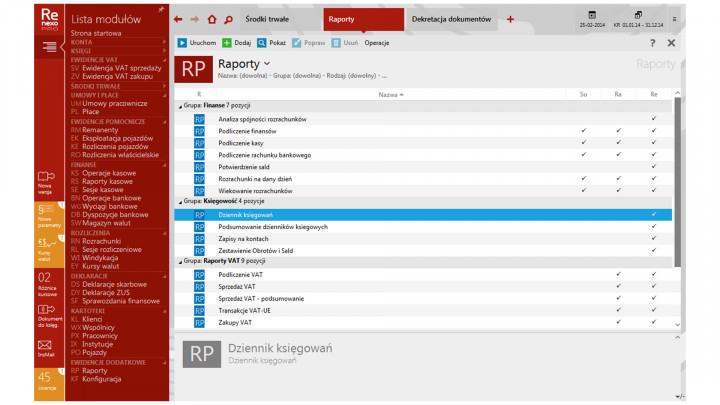Collapse the Grupa: Finanse group
Image resolution: width=720 pixels, height=405 pixels.
(x=178, y=106)
